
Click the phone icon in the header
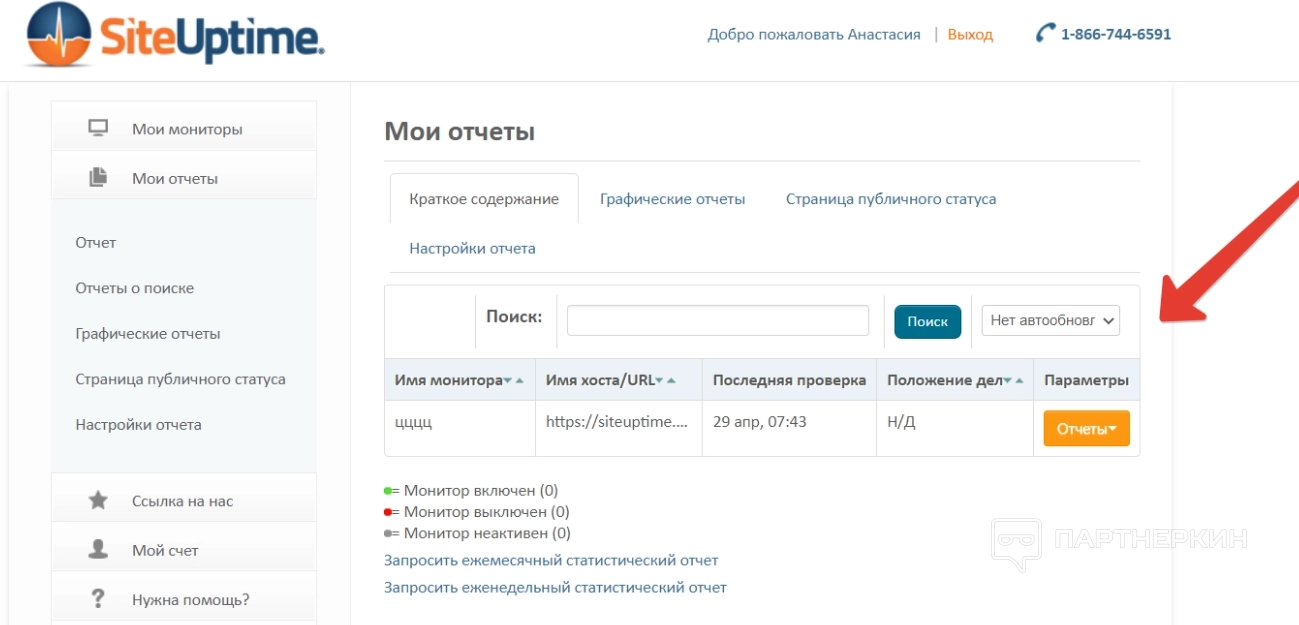1045,34
